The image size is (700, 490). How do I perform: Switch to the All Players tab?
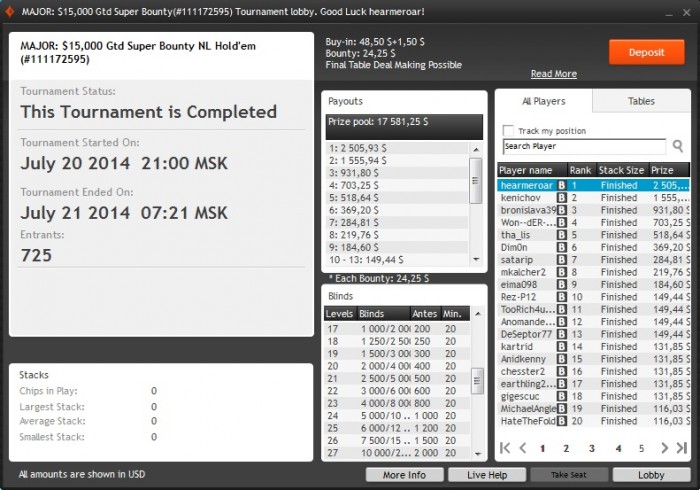point(544,101)
